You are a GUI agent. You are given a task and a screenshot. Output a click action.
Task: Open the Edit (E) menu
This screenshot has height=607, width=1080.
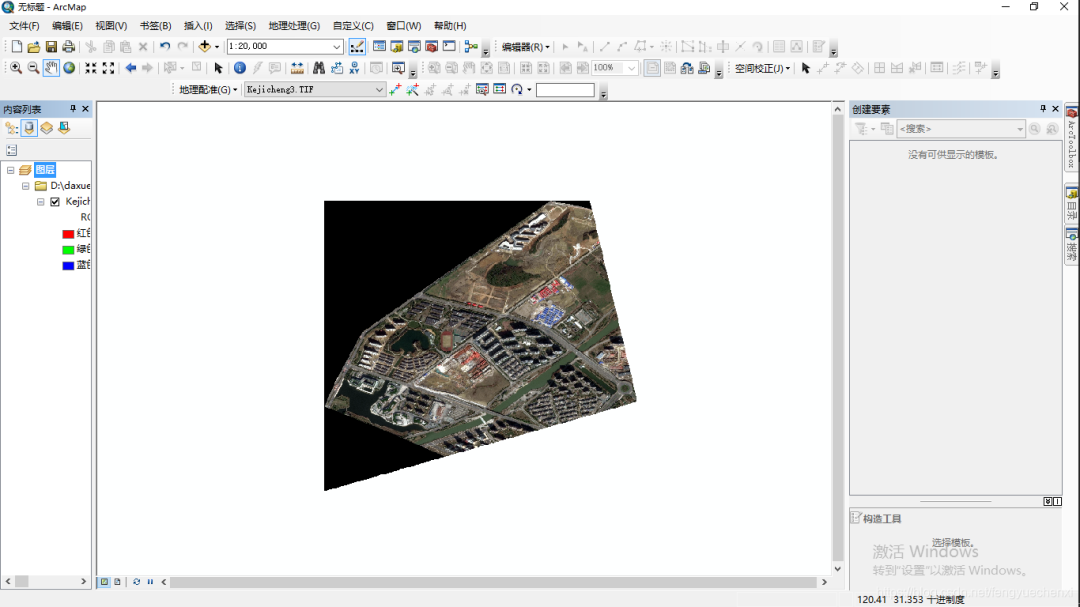coord(68,25)
